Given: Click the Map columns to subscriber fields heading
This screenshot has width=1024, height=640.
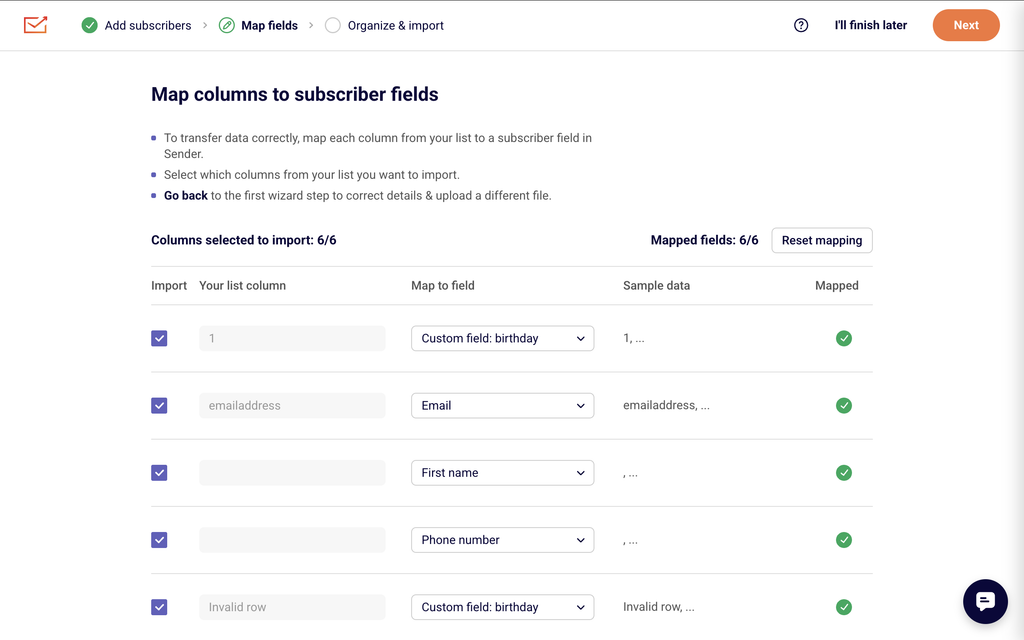Looking at the screenshot, I should (295, 94).
